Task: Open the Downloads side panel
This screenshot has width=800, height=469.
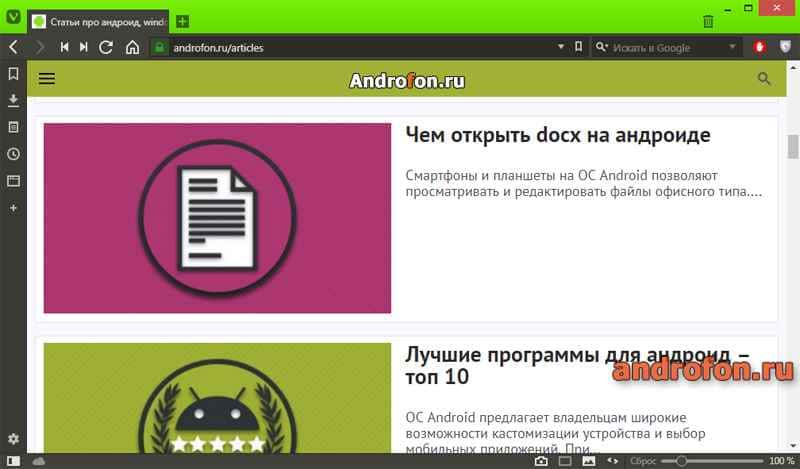Action: pos(13,100)
